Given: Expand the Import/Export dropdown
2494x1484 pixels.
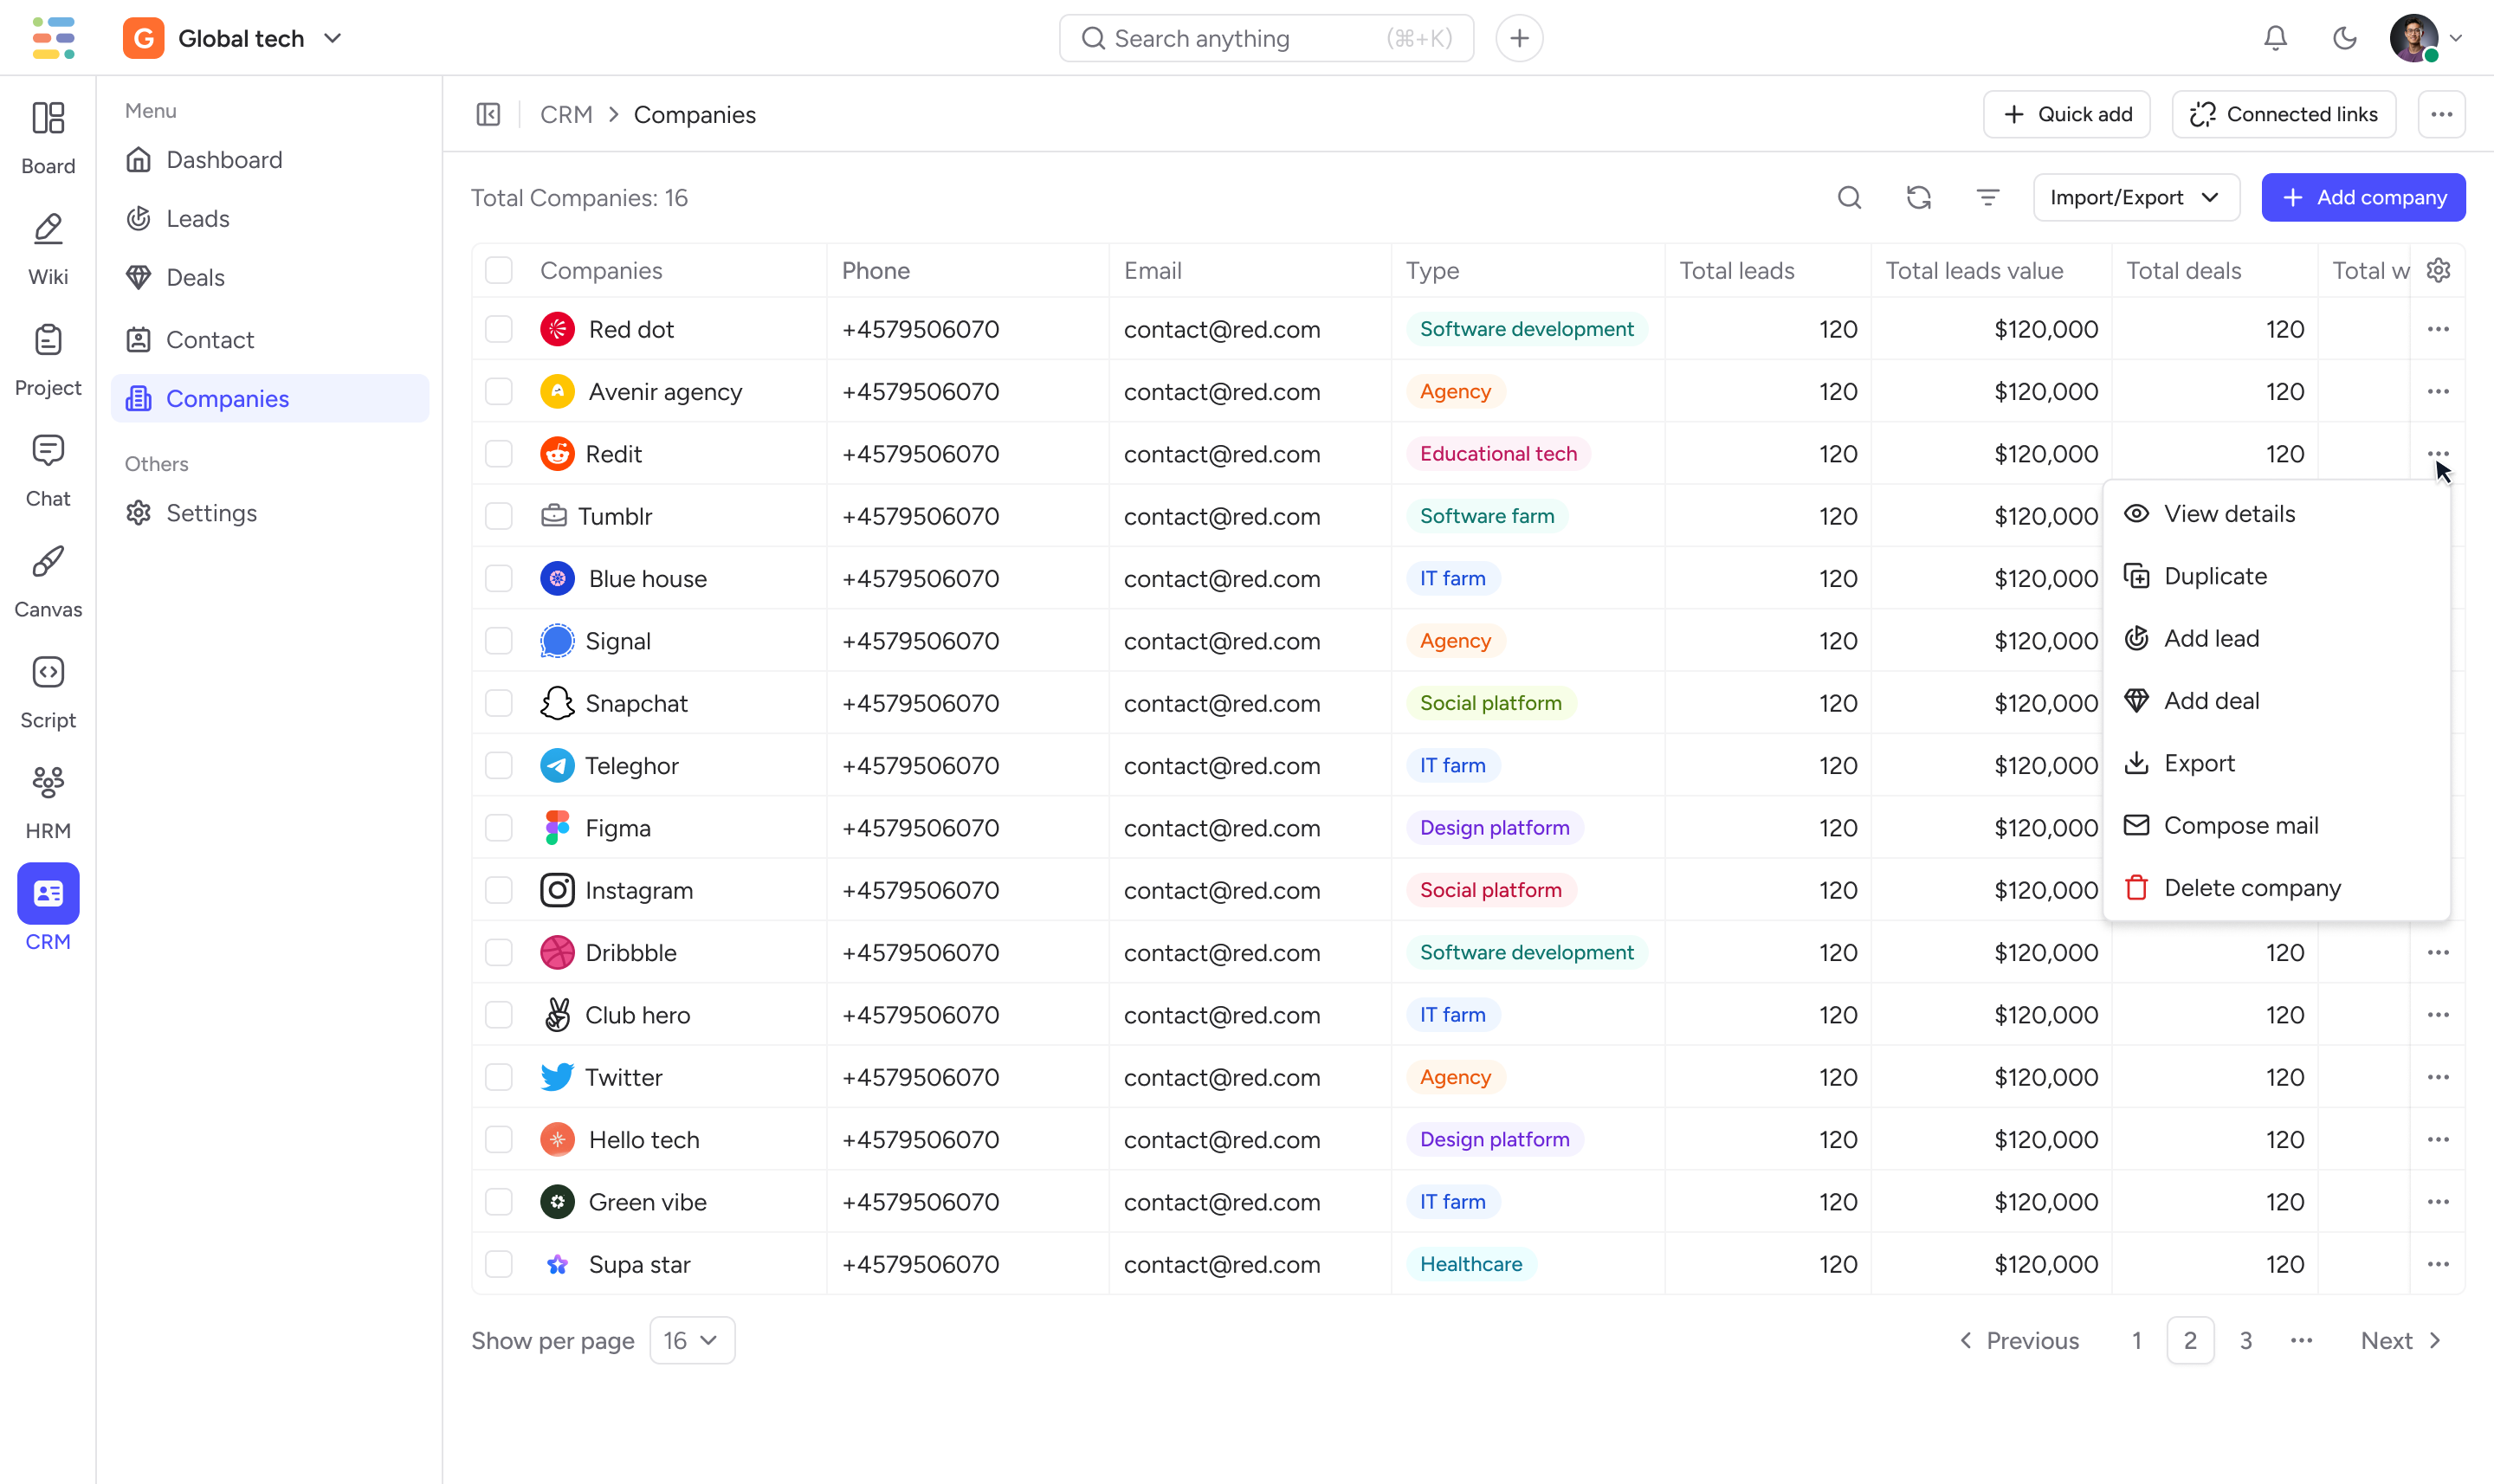Looking at the screenshot, I should [2135, 198].
